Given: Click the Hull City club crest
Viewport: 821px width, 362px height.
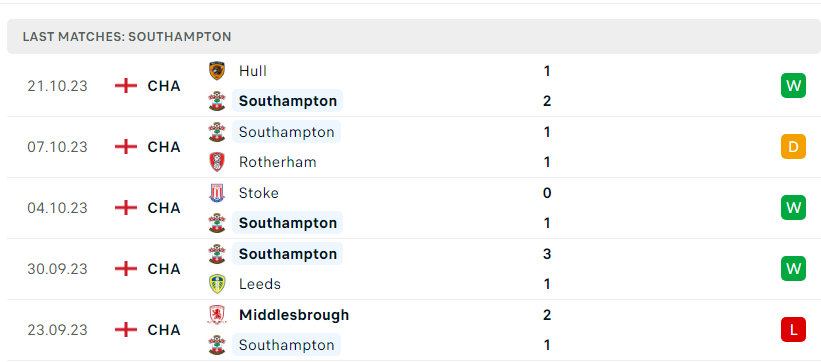Looking at the screenshot, I should point(216,71).
